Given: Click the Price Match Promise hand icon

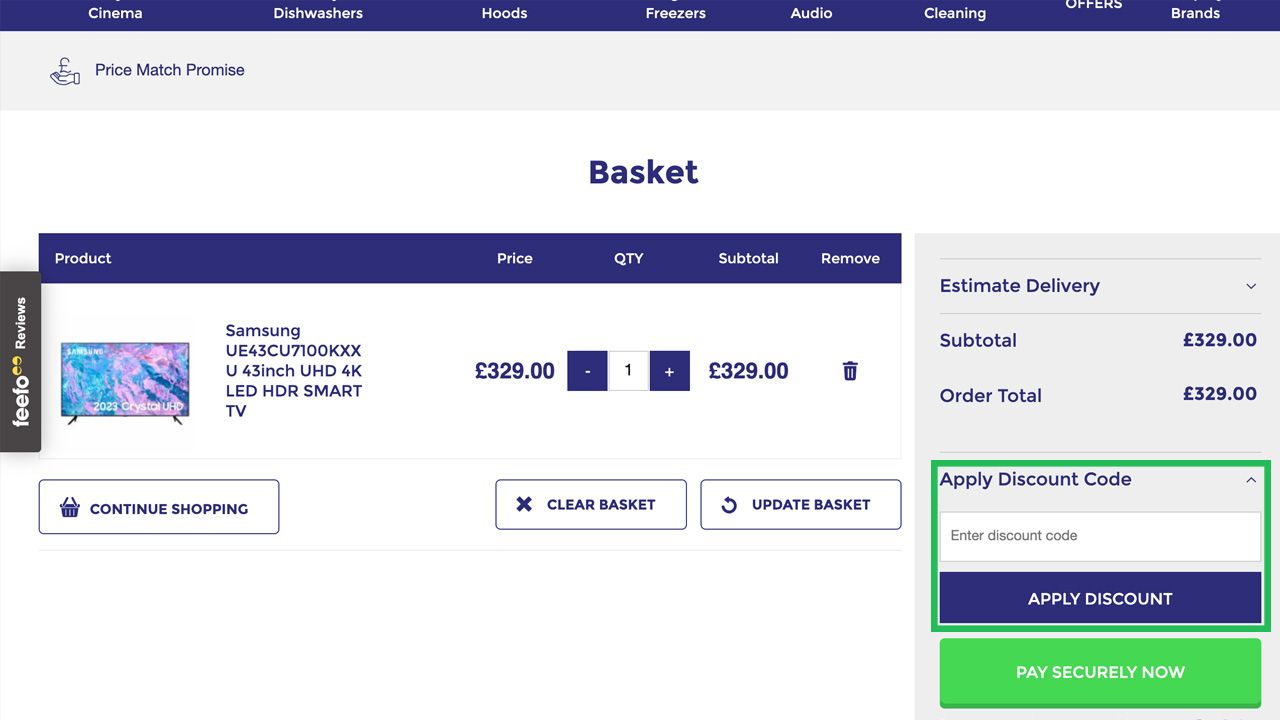Looking at the screenshot, I should point(65,71).
